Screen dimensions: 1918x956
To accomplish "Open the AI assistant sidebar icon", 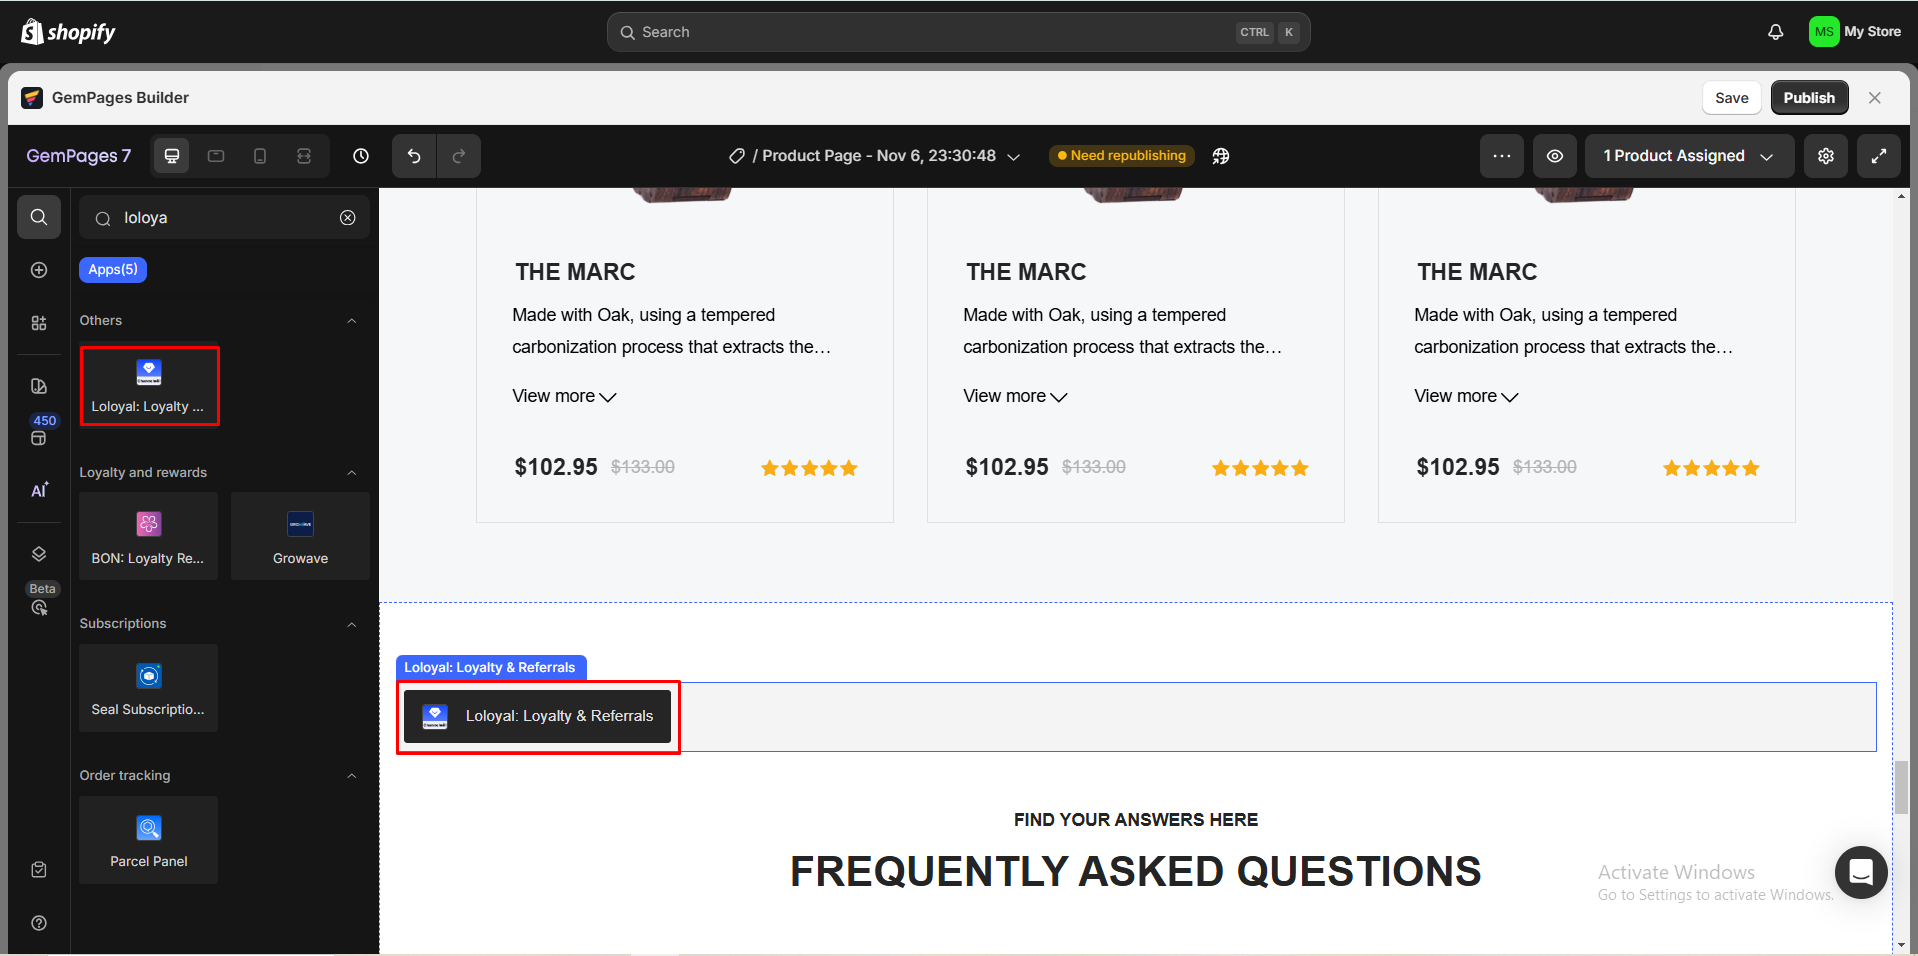I will coord(39,490).
